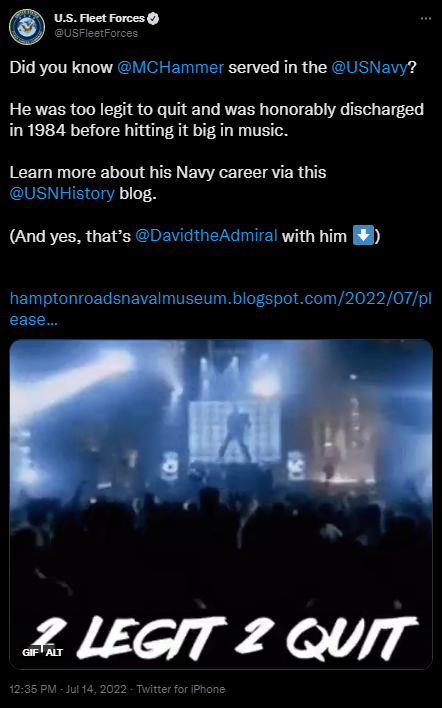The width and height of the screenshot is (442, 708).
Task: Click the '2 LEGIT 2 QUIT' caption text
Action: pos(226,638)
